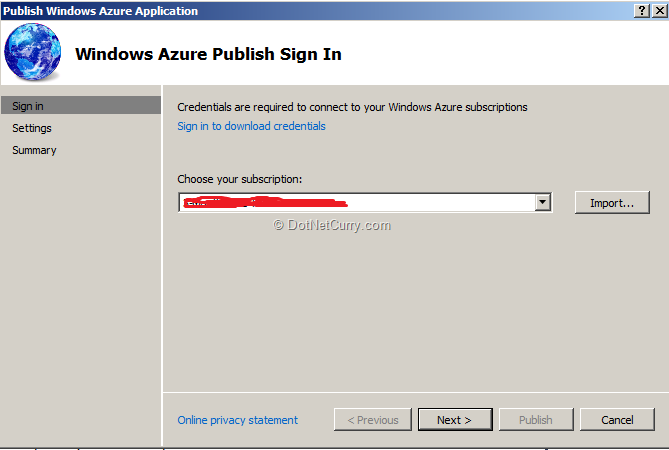Viewport: 669px width, 450px height.
Task: Expand the subscription dropdown arrow
Action: pyautogui.click(x=543, y=202)
